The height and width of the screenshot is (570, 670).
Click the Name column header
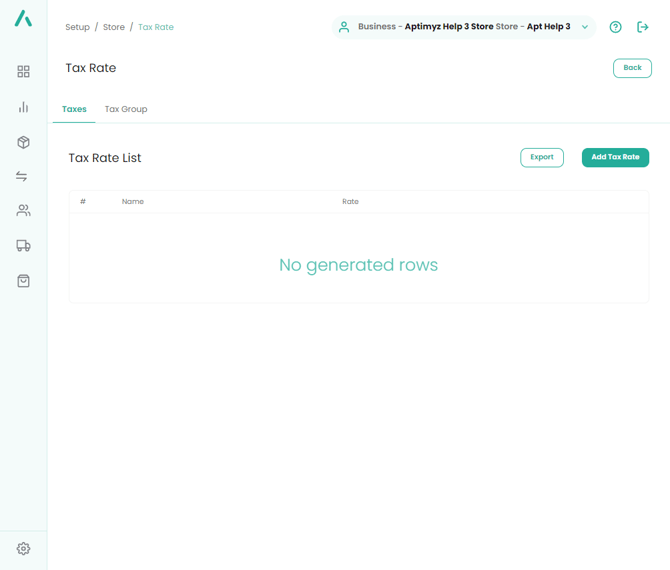coord(133,202)
